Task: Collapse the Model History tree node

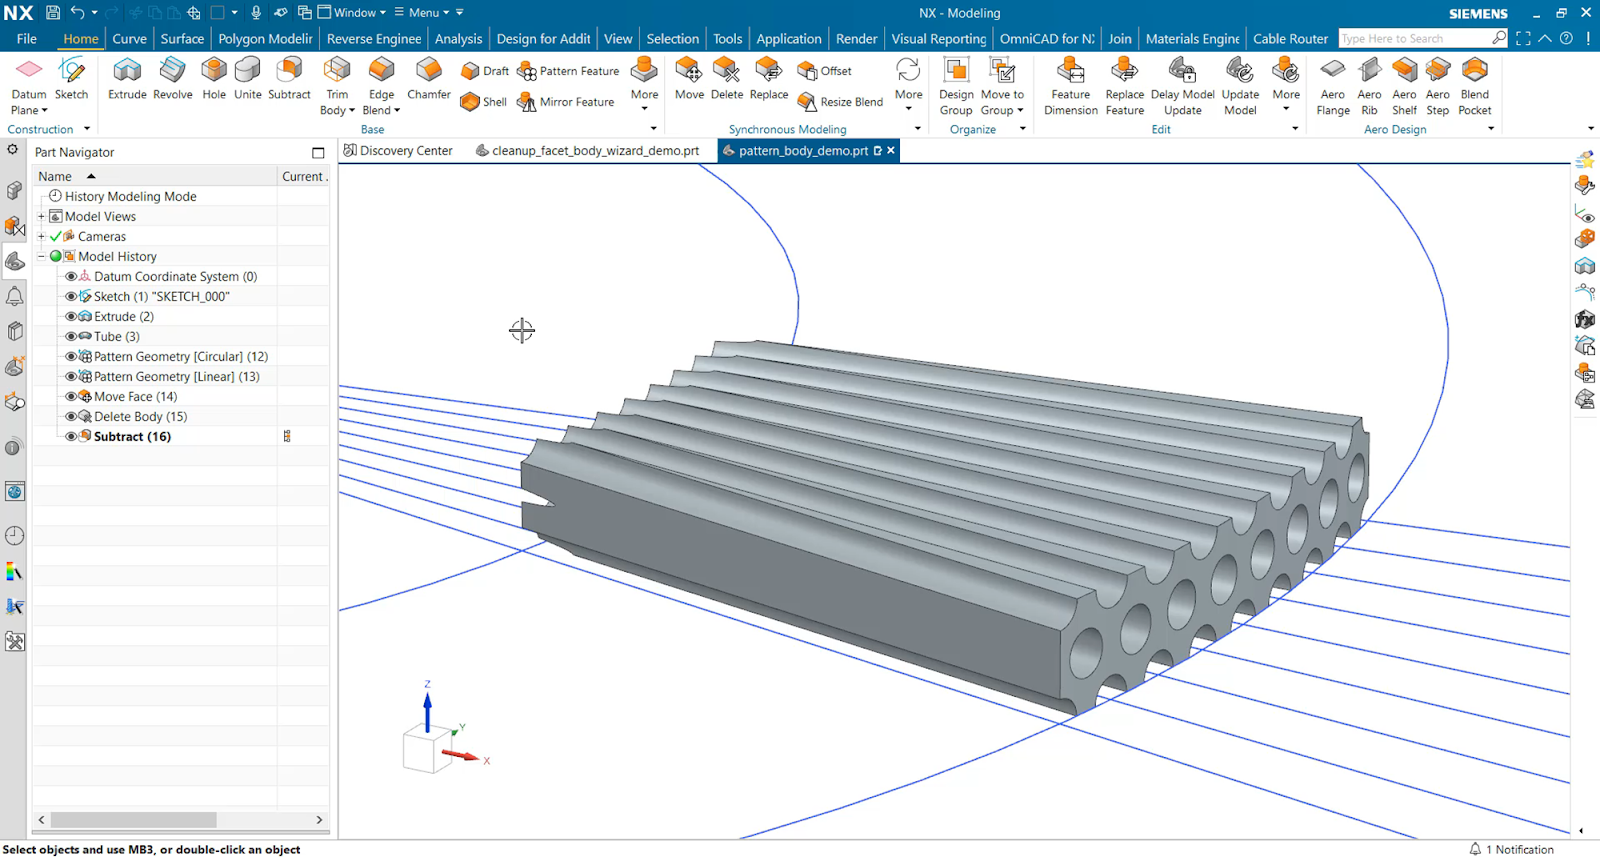Action: [41, 257]
